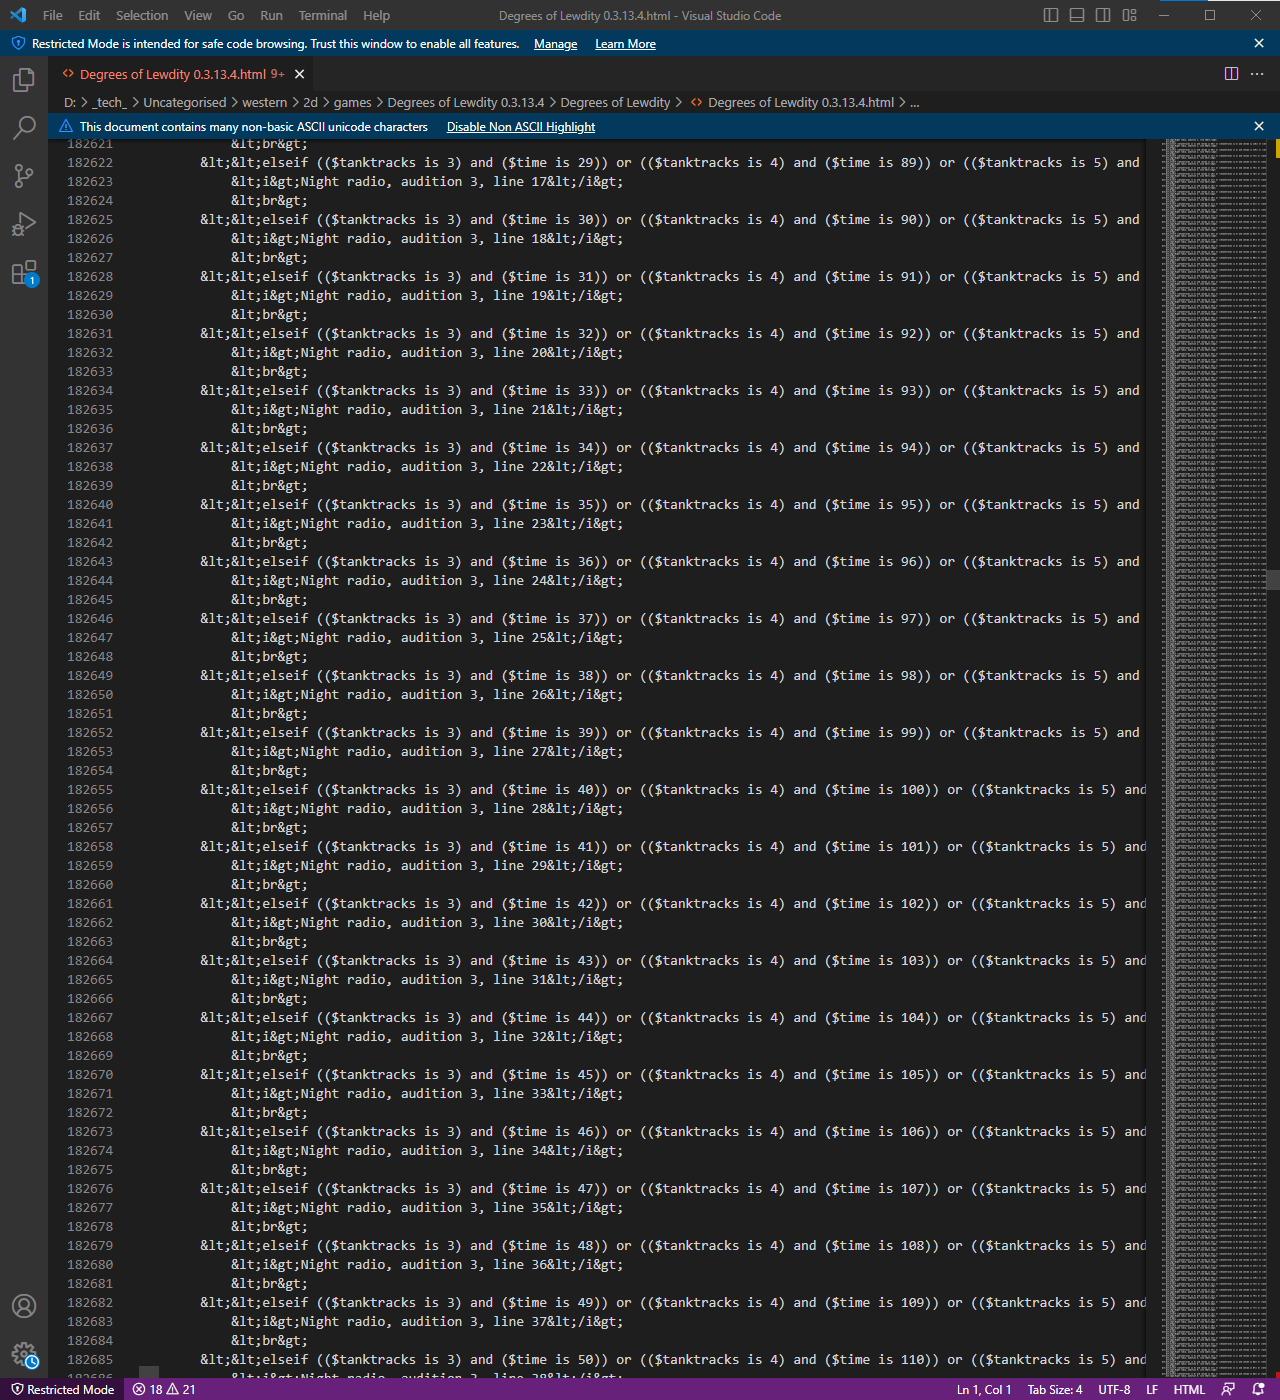
Task: Click the Manage link in Restricted Mode banner
Action: pyautogui.click(x=555, y=44)
